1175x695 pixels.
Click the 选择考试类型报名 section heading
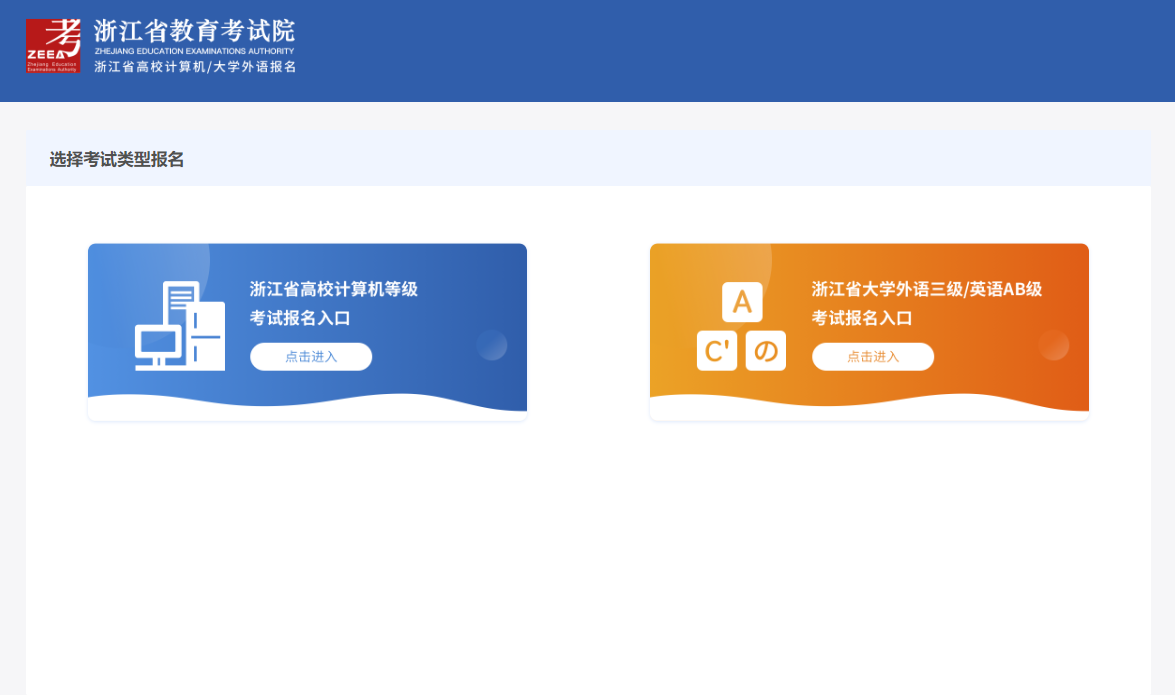pyautogui.click(x=117, y=159)
